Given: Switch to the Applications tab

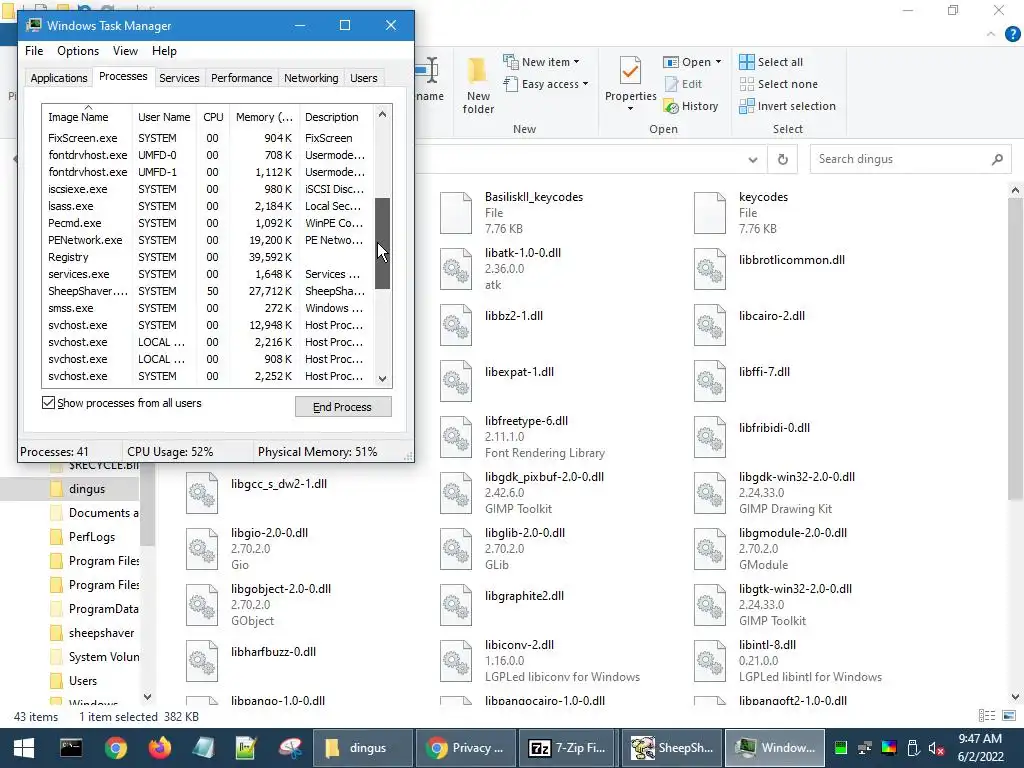Looking at the screenshot, I should [59, 78].
